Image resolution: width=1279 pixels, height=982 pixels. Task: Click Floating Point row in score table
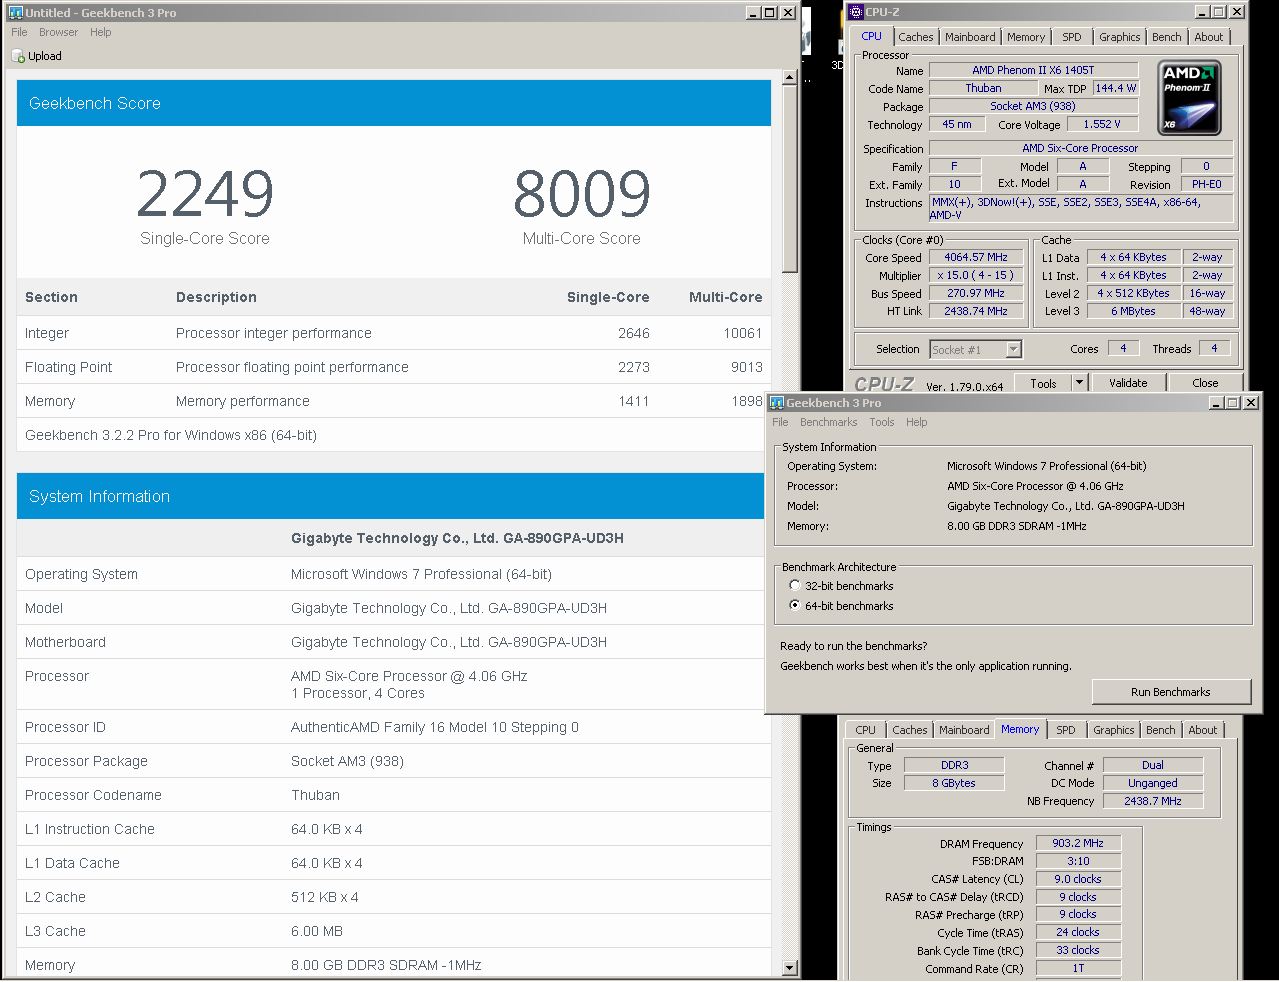[x=393, y=367]
